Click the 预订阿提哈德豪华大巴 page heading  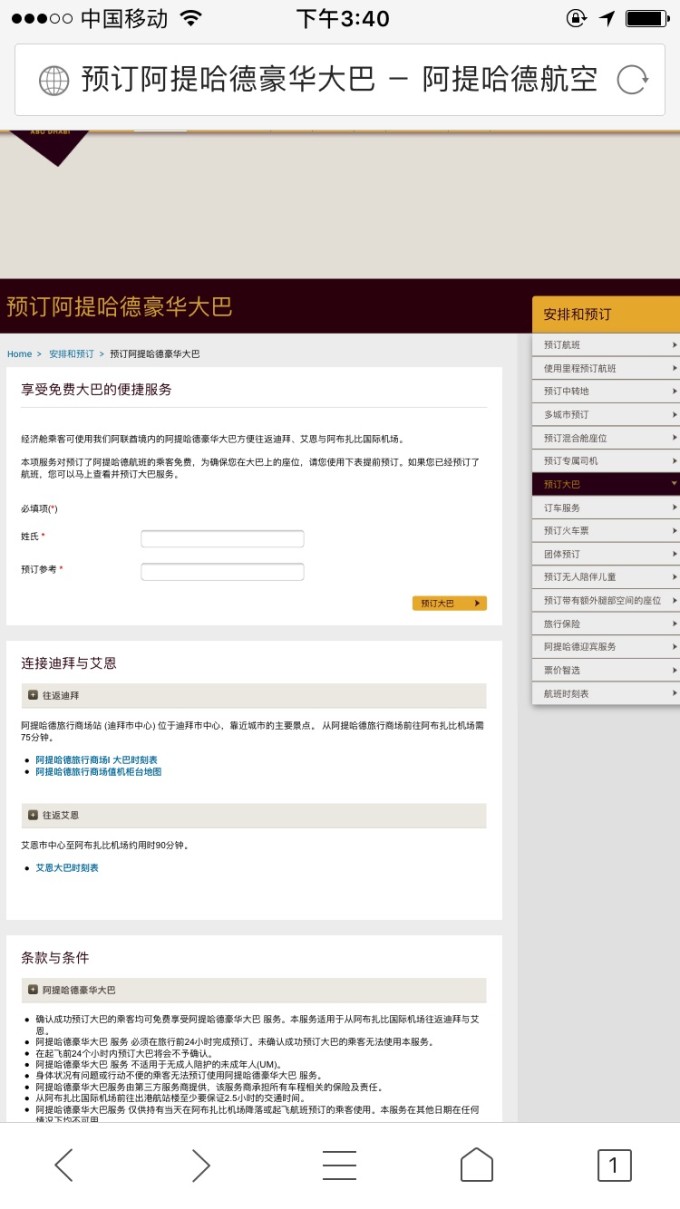point(119,306)
